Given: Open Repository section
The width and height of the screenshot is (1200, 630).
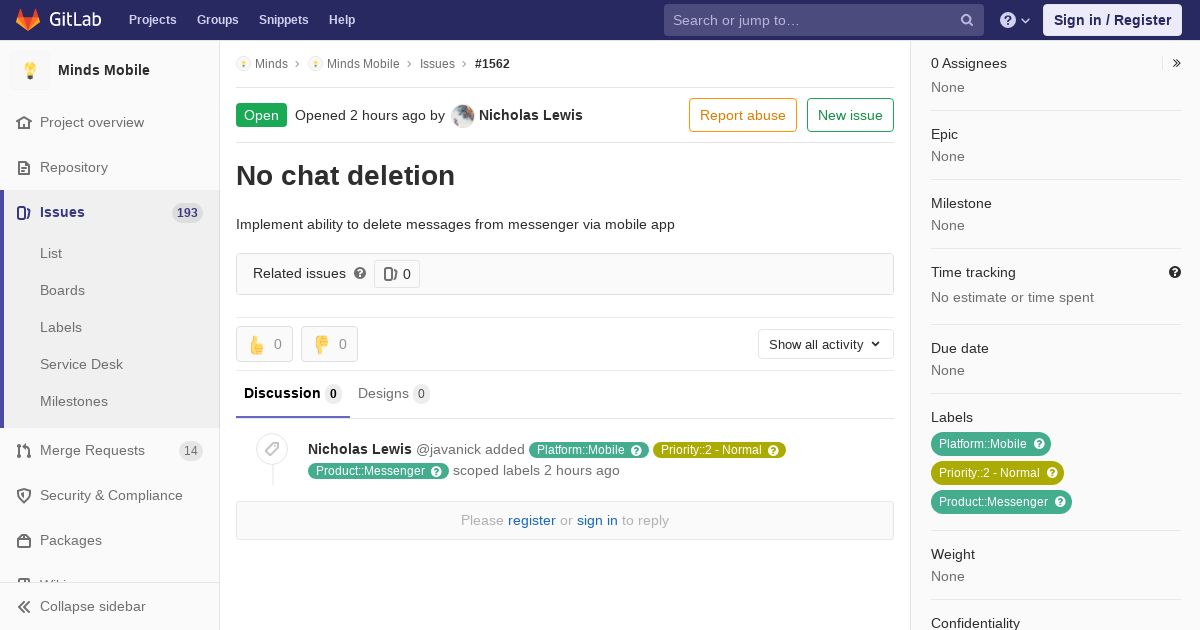Looking at the screenshot, I should 74,167.
